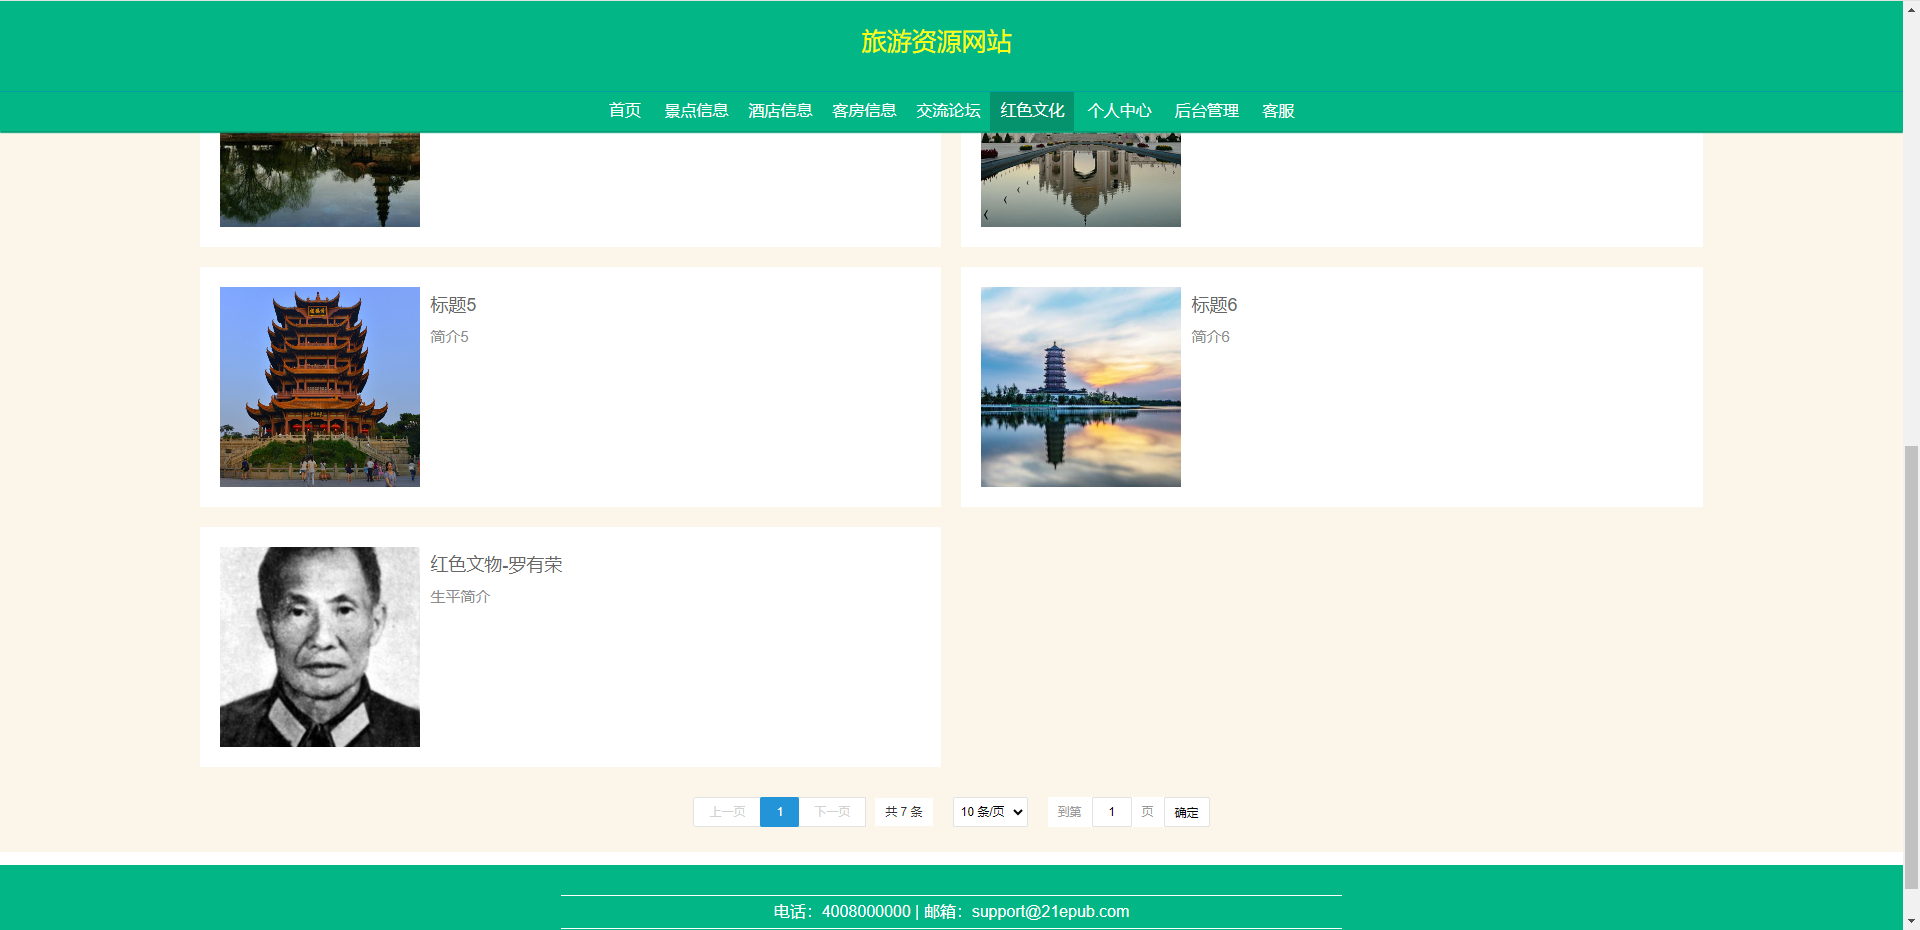Open the 标题5 article title
The width and height of the screenshot is (1920, 930).
tap(453, 305)
